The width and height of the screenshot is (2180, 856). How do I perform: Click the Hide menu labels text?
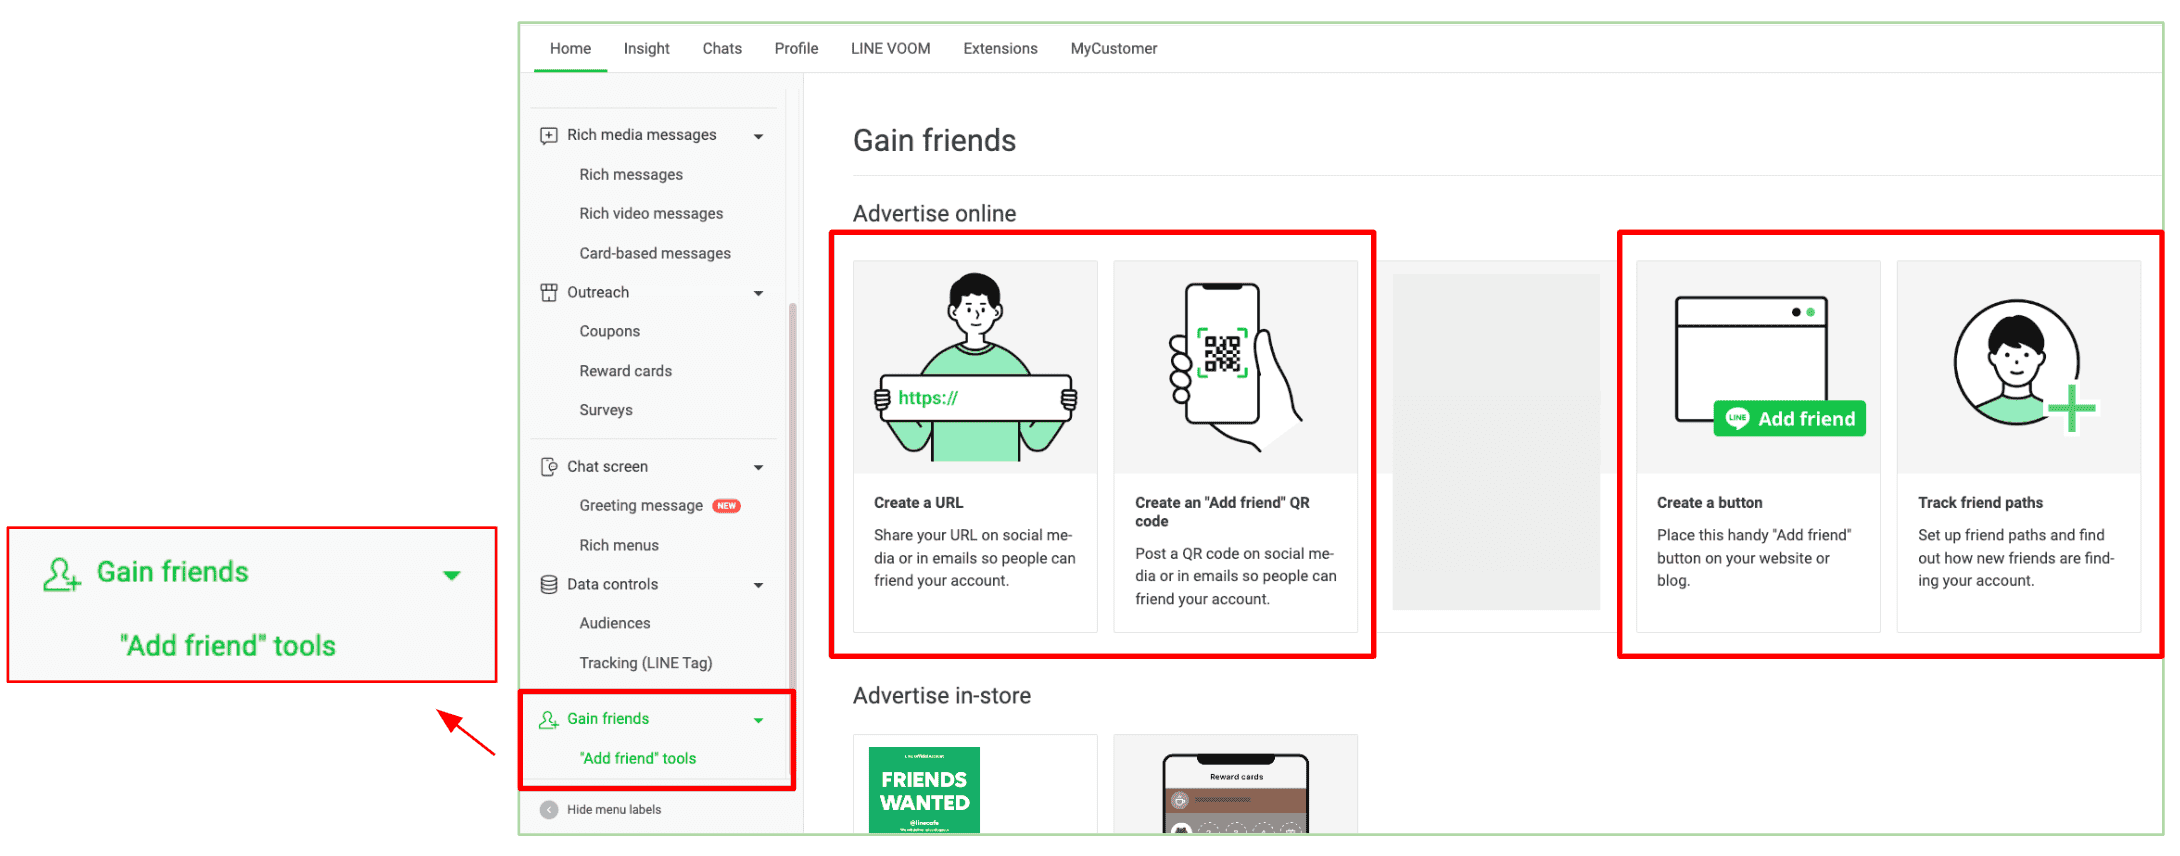point(614,810)
